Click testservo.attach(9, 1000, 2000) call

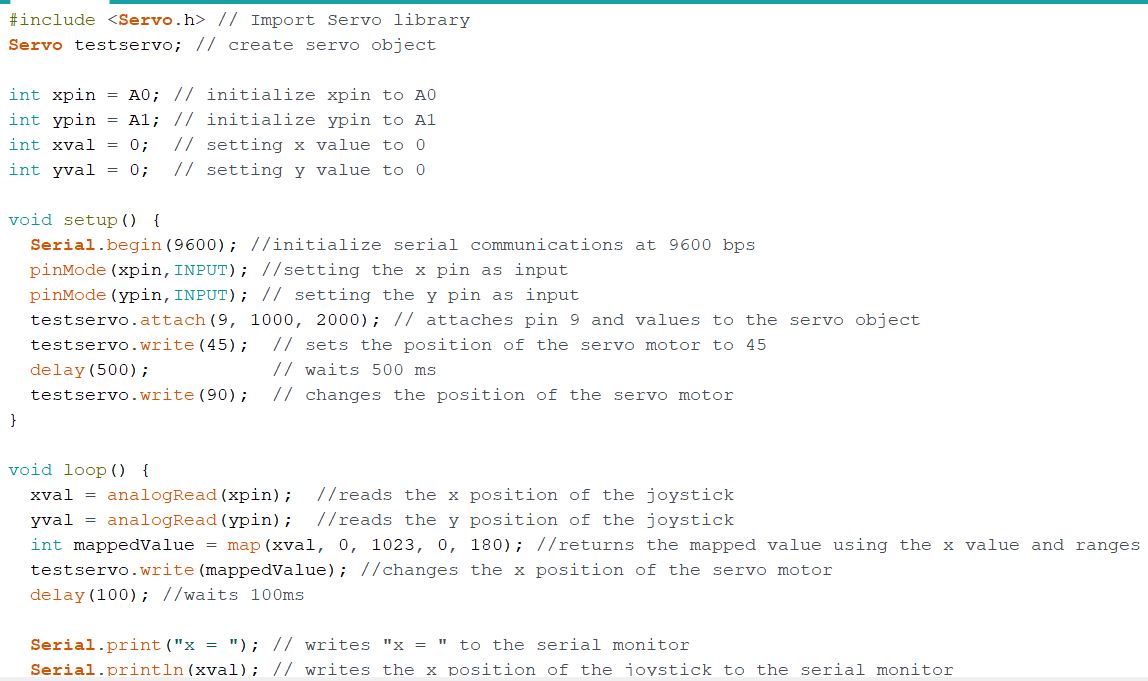(x=205, y=319)
